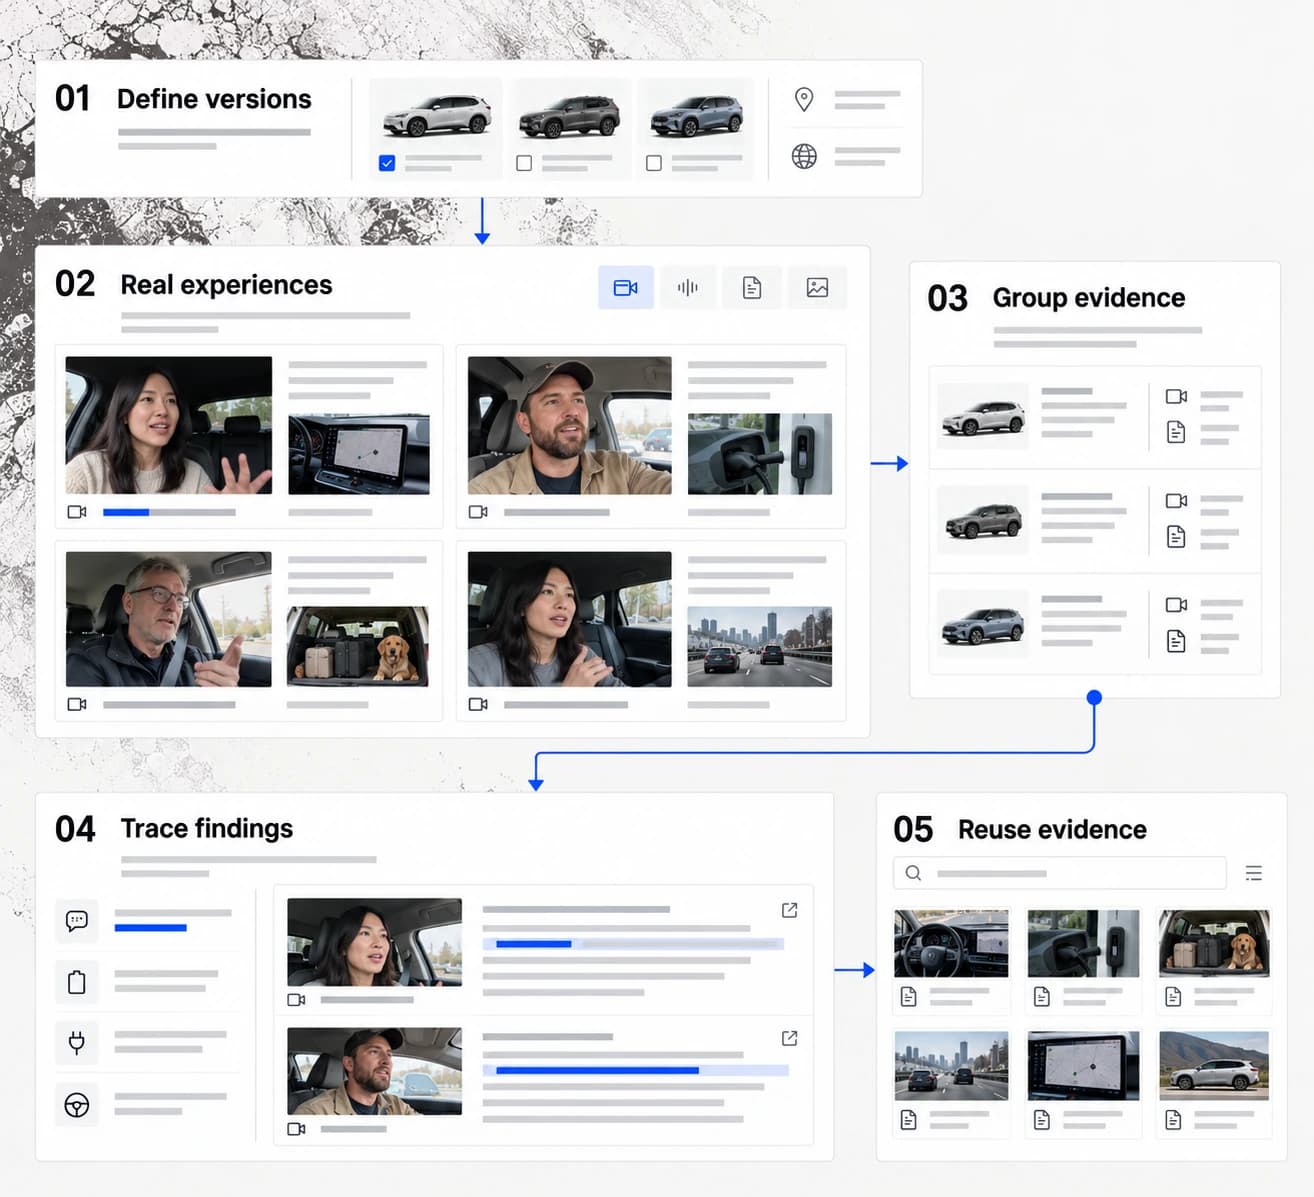Click document icon under Reuse evidence highway thumbnail
This screenshot has height=1197, width=1314.
click(908, 1120)
